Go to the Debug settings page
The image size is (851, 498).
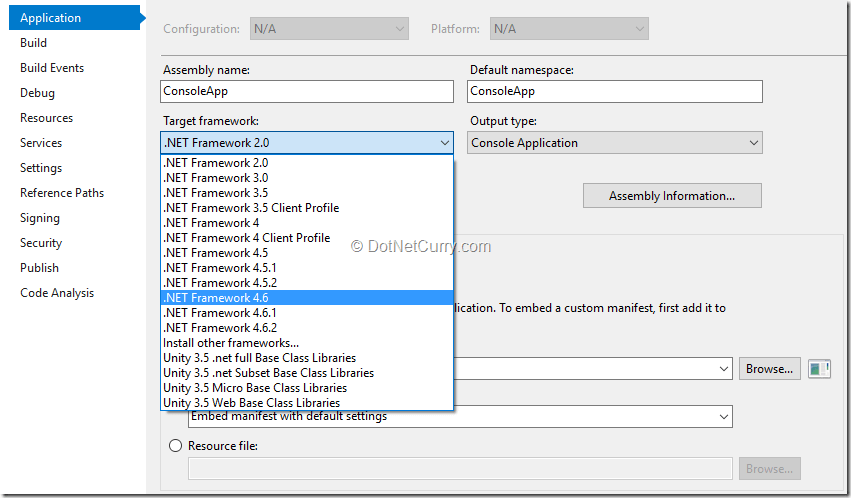pos(38,93)
